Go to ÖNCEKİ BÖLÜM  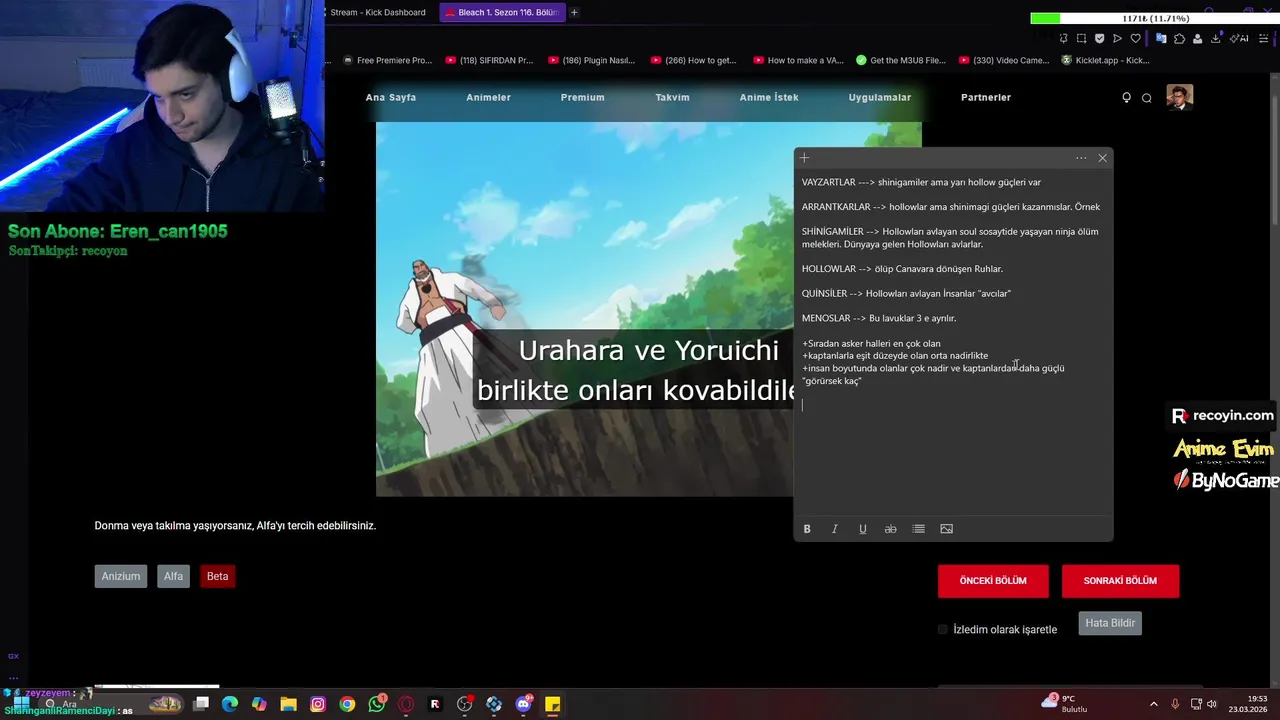pyautogui.click(x=993, y=581)
